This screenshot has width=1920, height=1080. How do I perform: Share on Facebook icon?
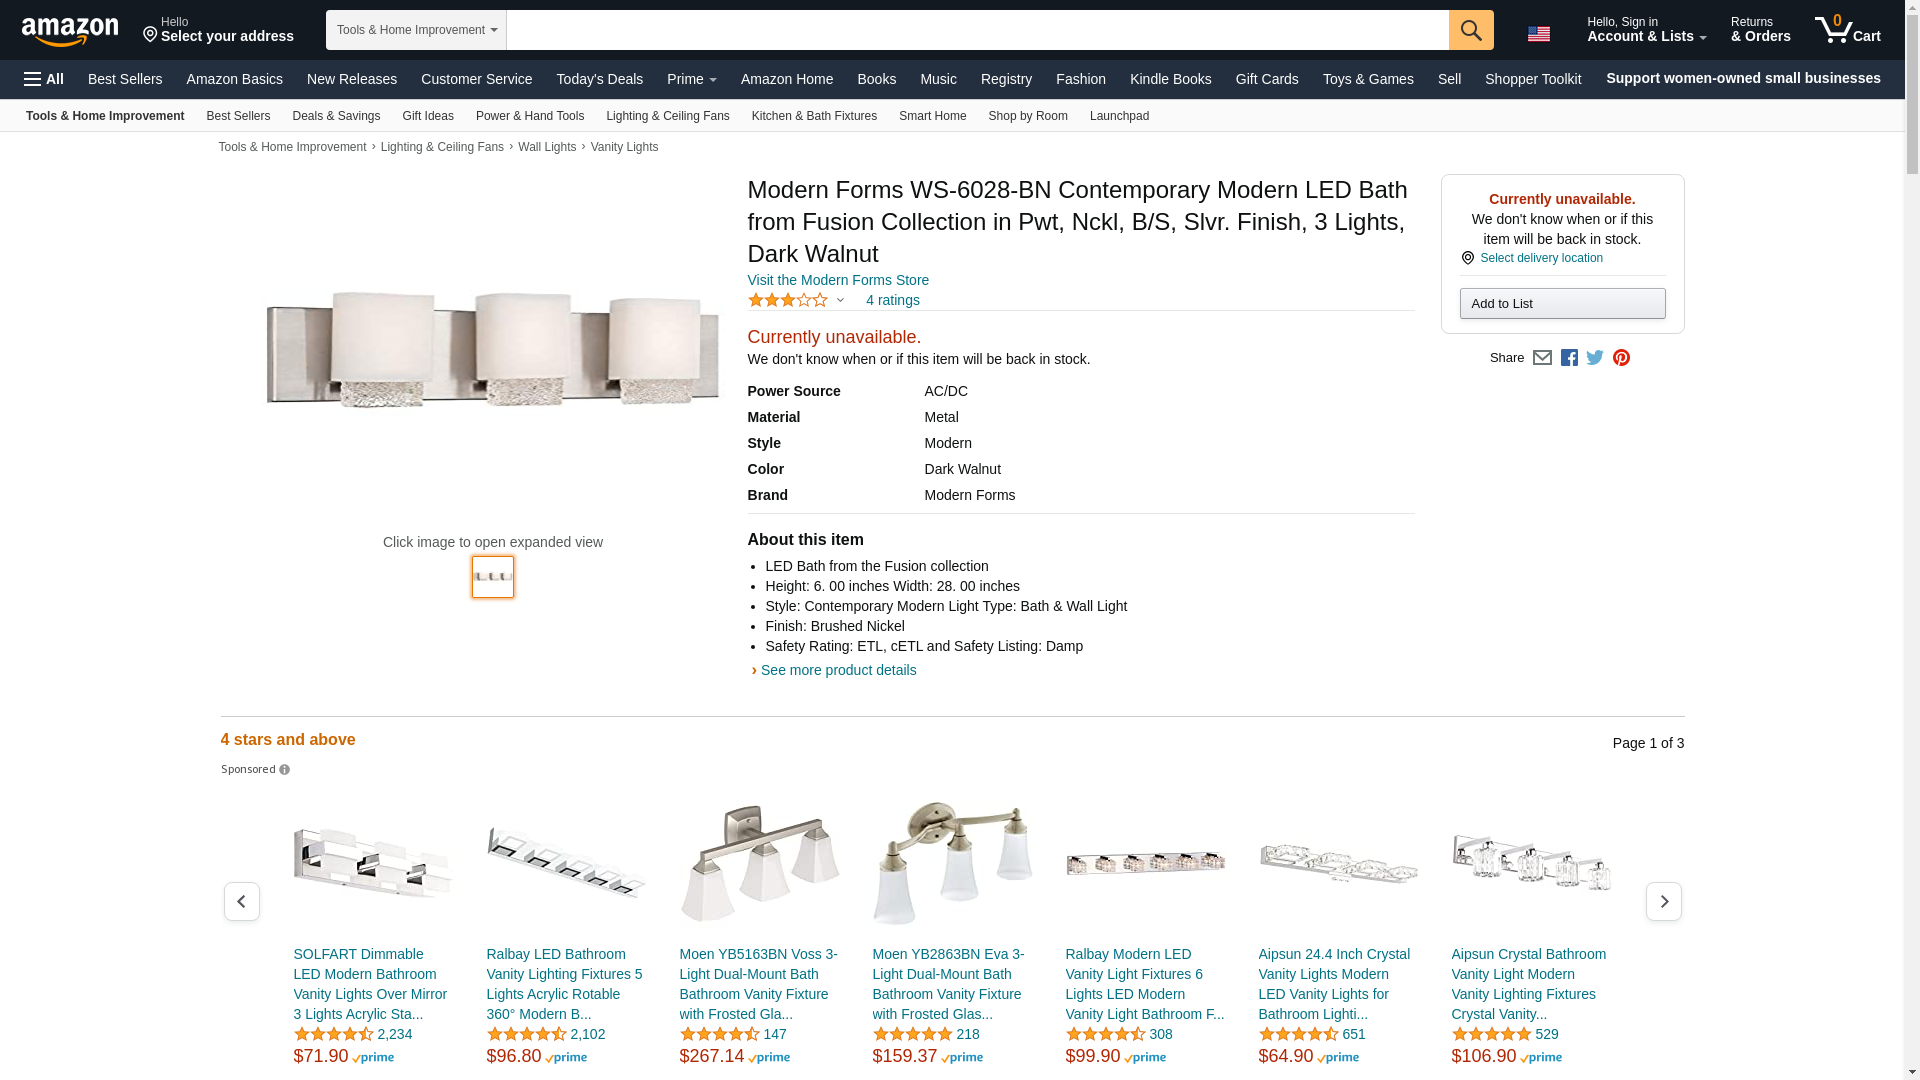[x=1569, y=358]
